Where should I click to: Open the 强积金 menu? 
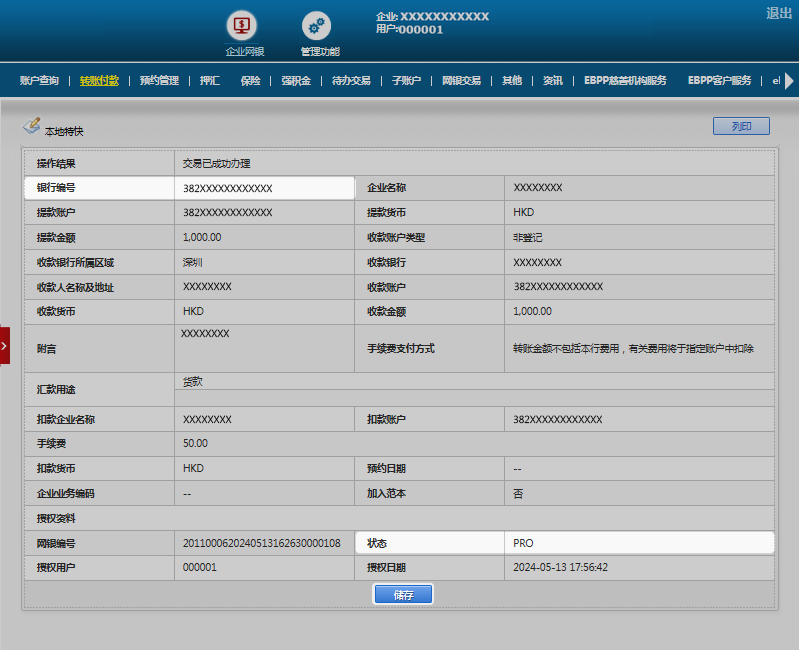(x=296, y=80)
